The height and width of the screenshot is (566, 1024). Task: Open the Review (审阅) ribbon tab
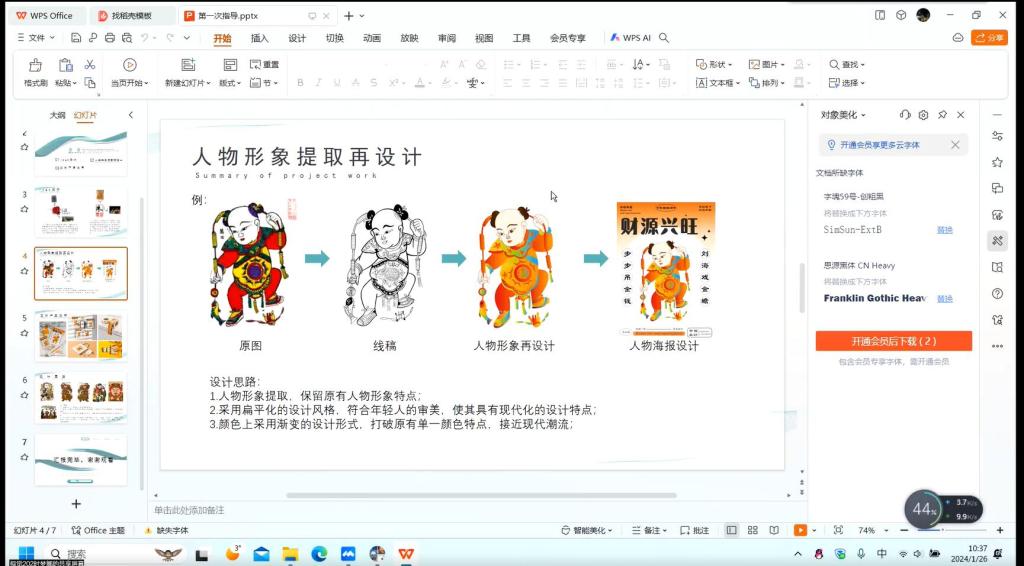pos(447,38)
